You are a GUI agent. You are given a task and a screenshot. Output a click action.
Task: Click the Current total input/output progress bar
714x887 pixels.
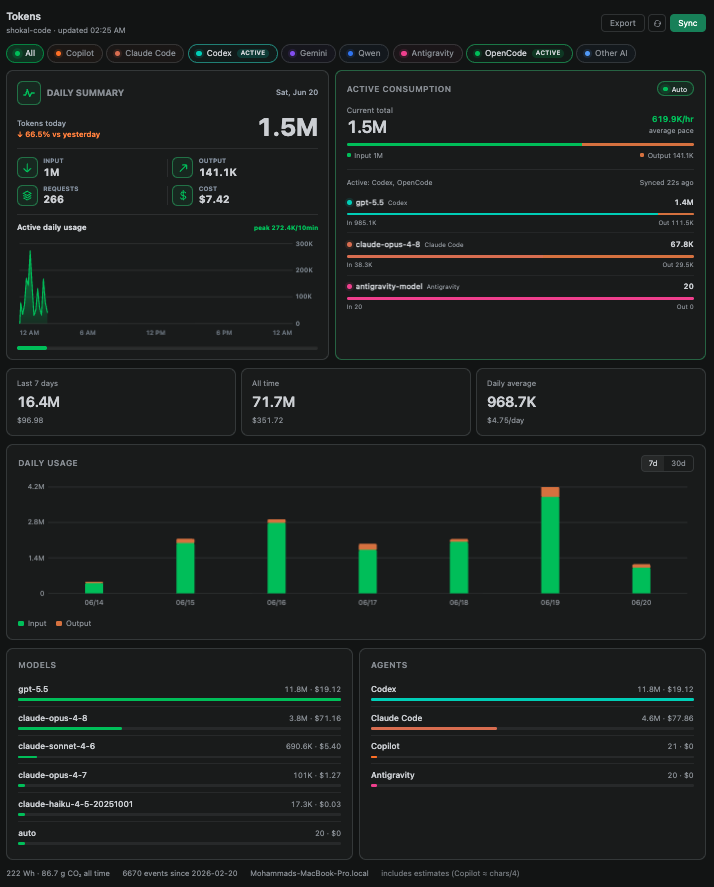point(520,145)
